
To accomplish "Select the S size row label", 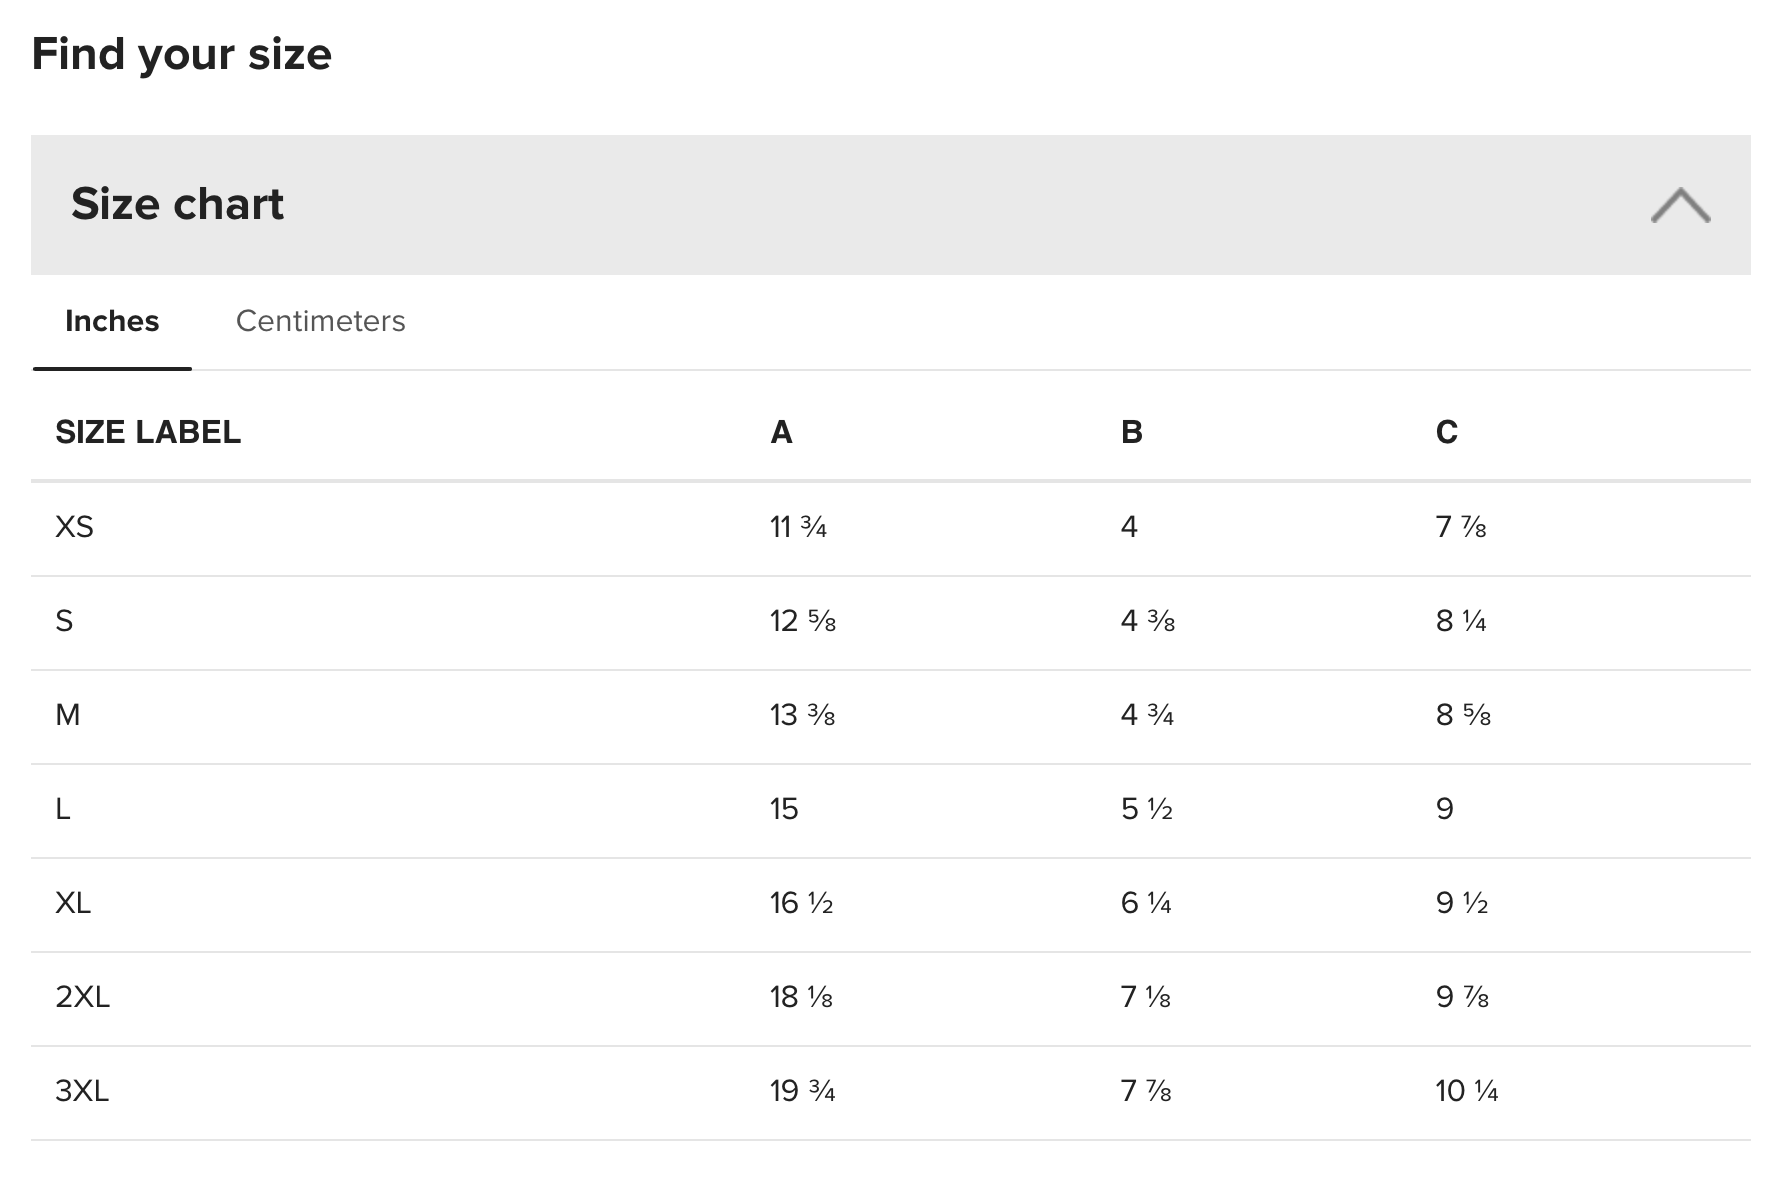I will (64, 621).
